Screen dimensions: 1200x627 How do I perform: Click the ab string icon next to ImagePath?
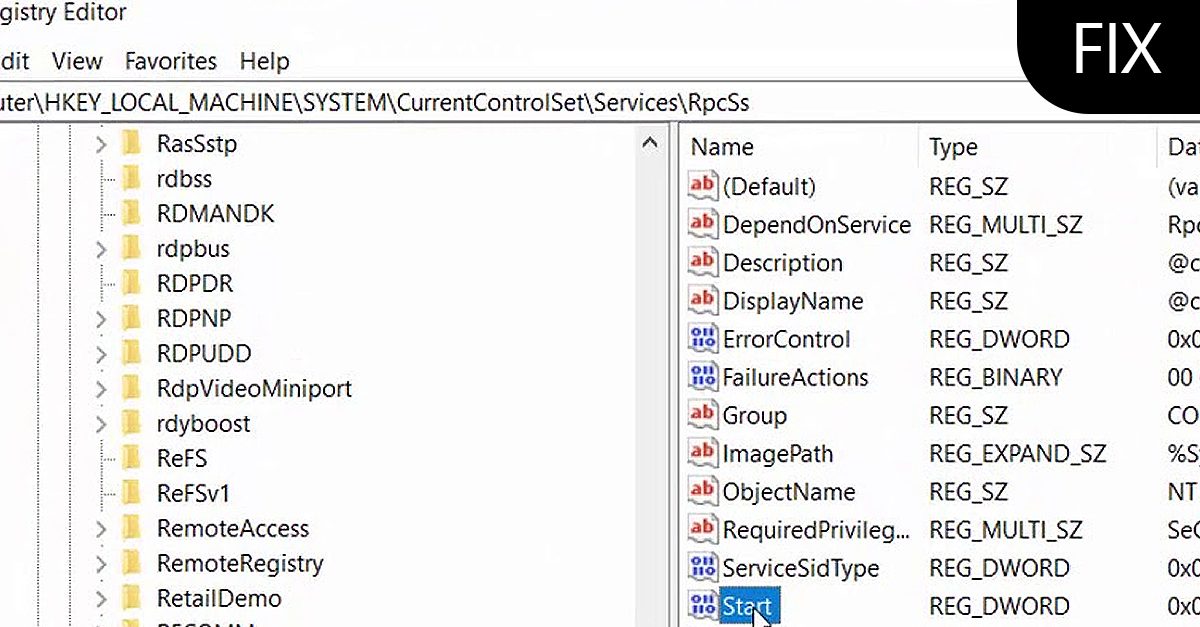click(702, 453)
